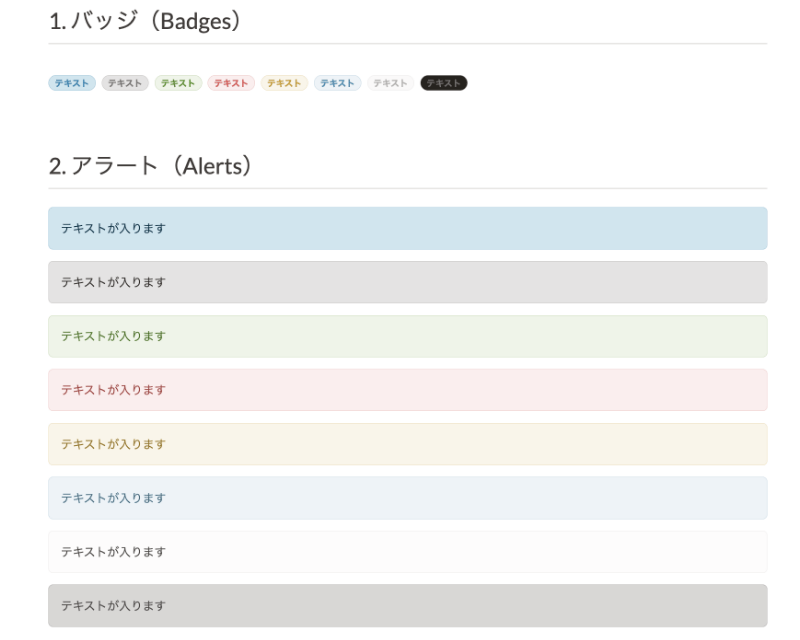Click the yellow テキスト badge
The width and height of the screenshot is (800, 640).
tap(284, 83)
